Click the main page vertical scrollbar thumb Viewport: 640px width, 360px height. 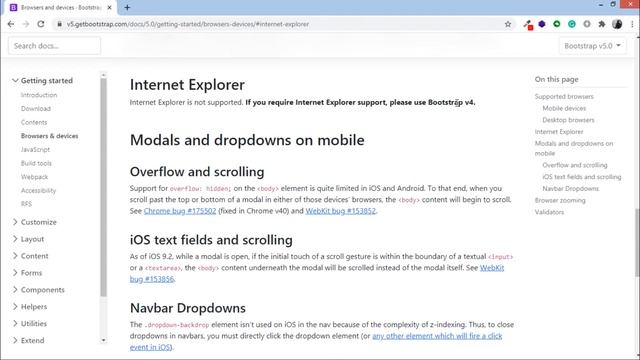coord(637,243)
